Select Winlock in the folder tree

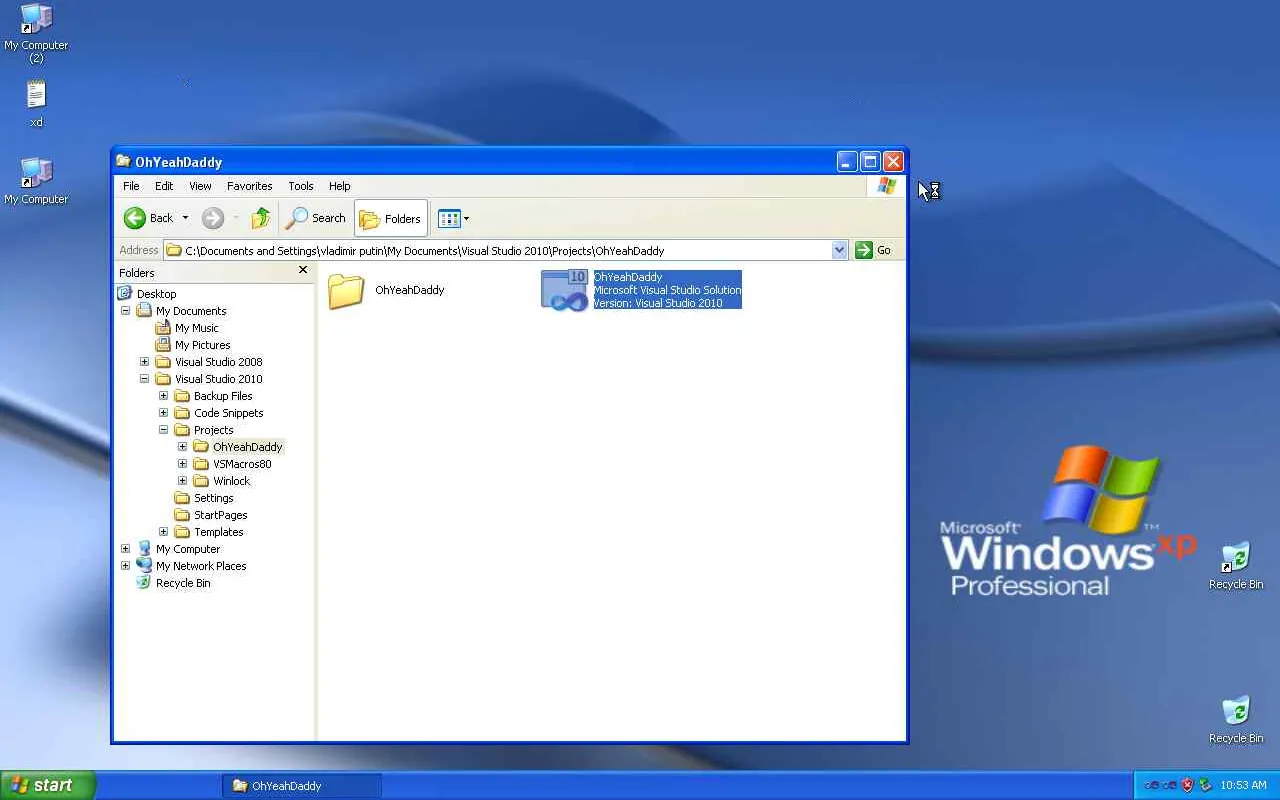[x=231, y=481]
